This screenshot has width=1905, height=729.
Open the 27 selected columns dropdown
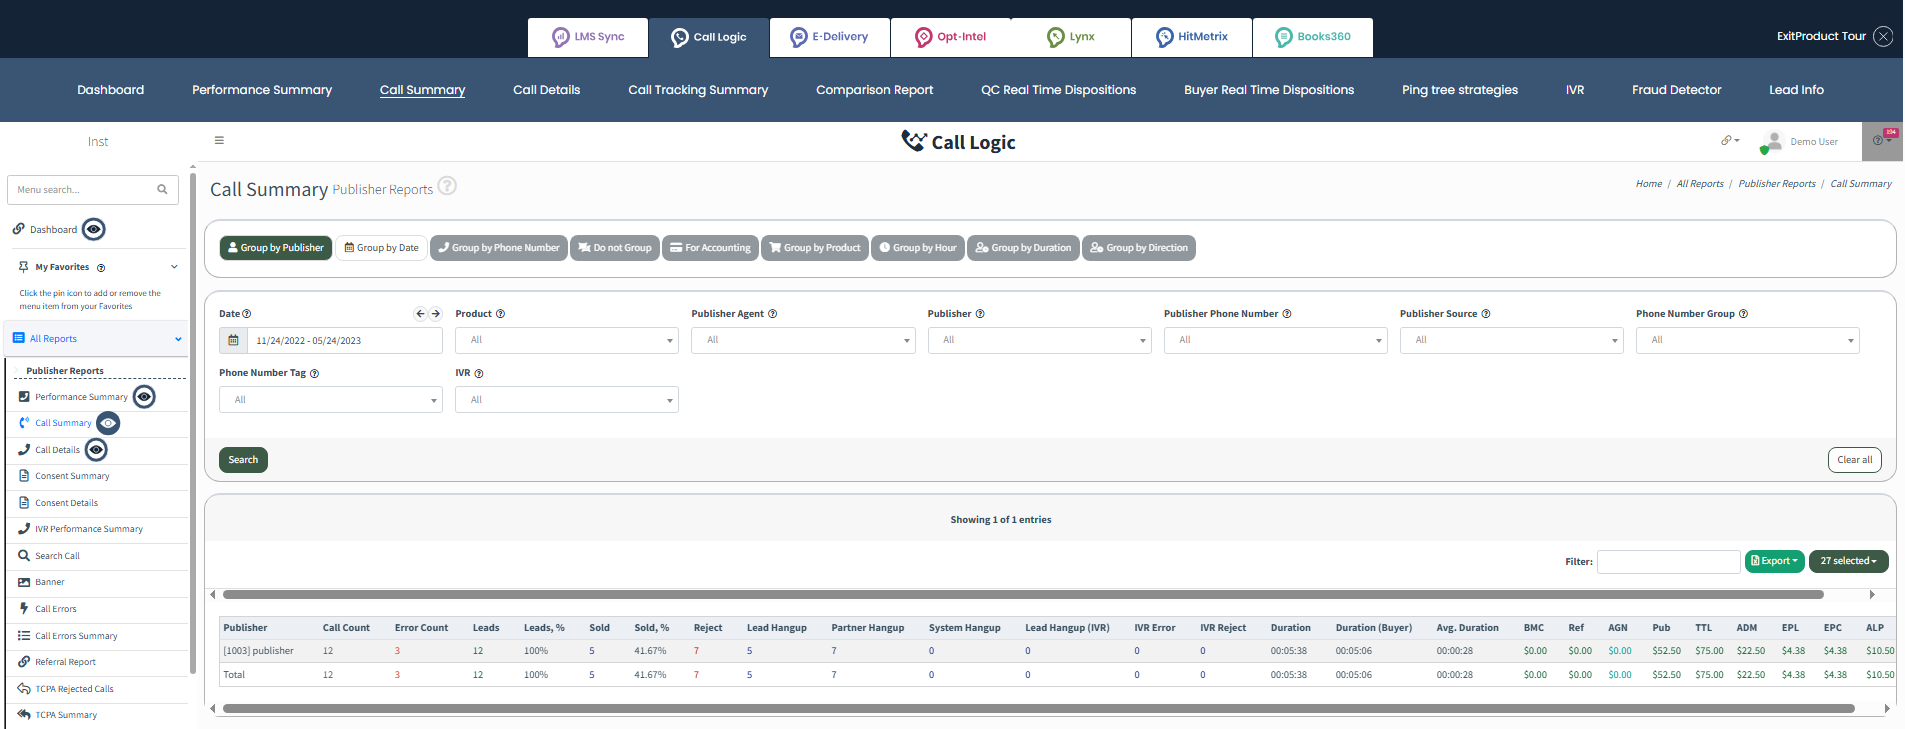coord(1848,561)
